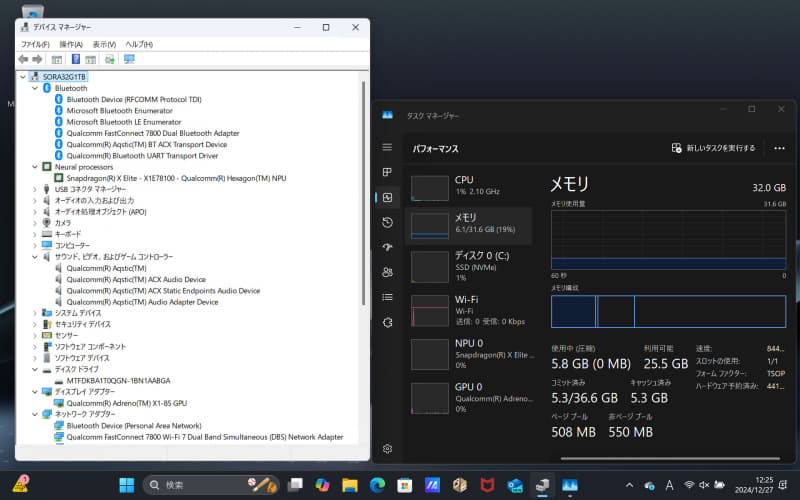Expand the セキュリティ デバイス category
Viewport: 800px width, 500px height.
[35, 324]
